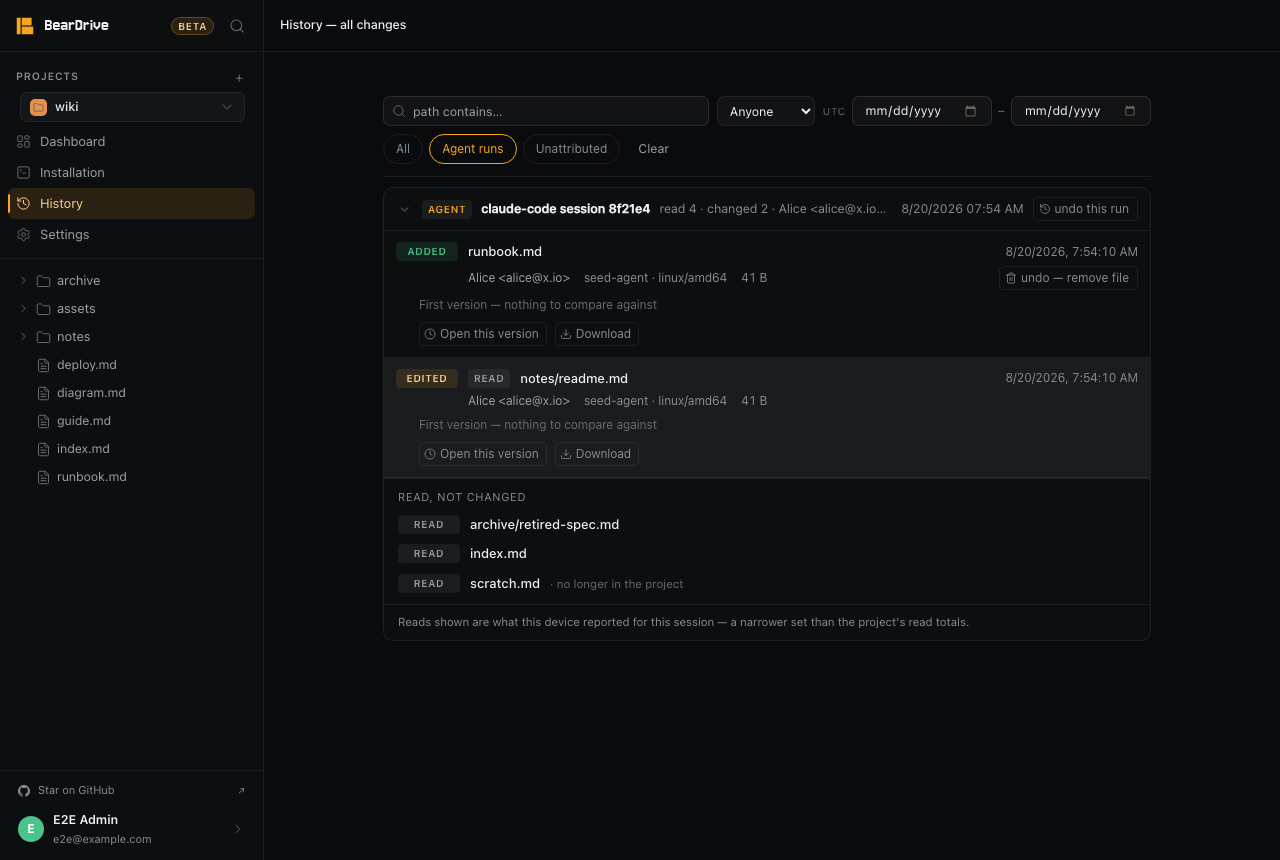Toggle the Unattributed filter chip
1280x860 pixels.
click(571, 149)
